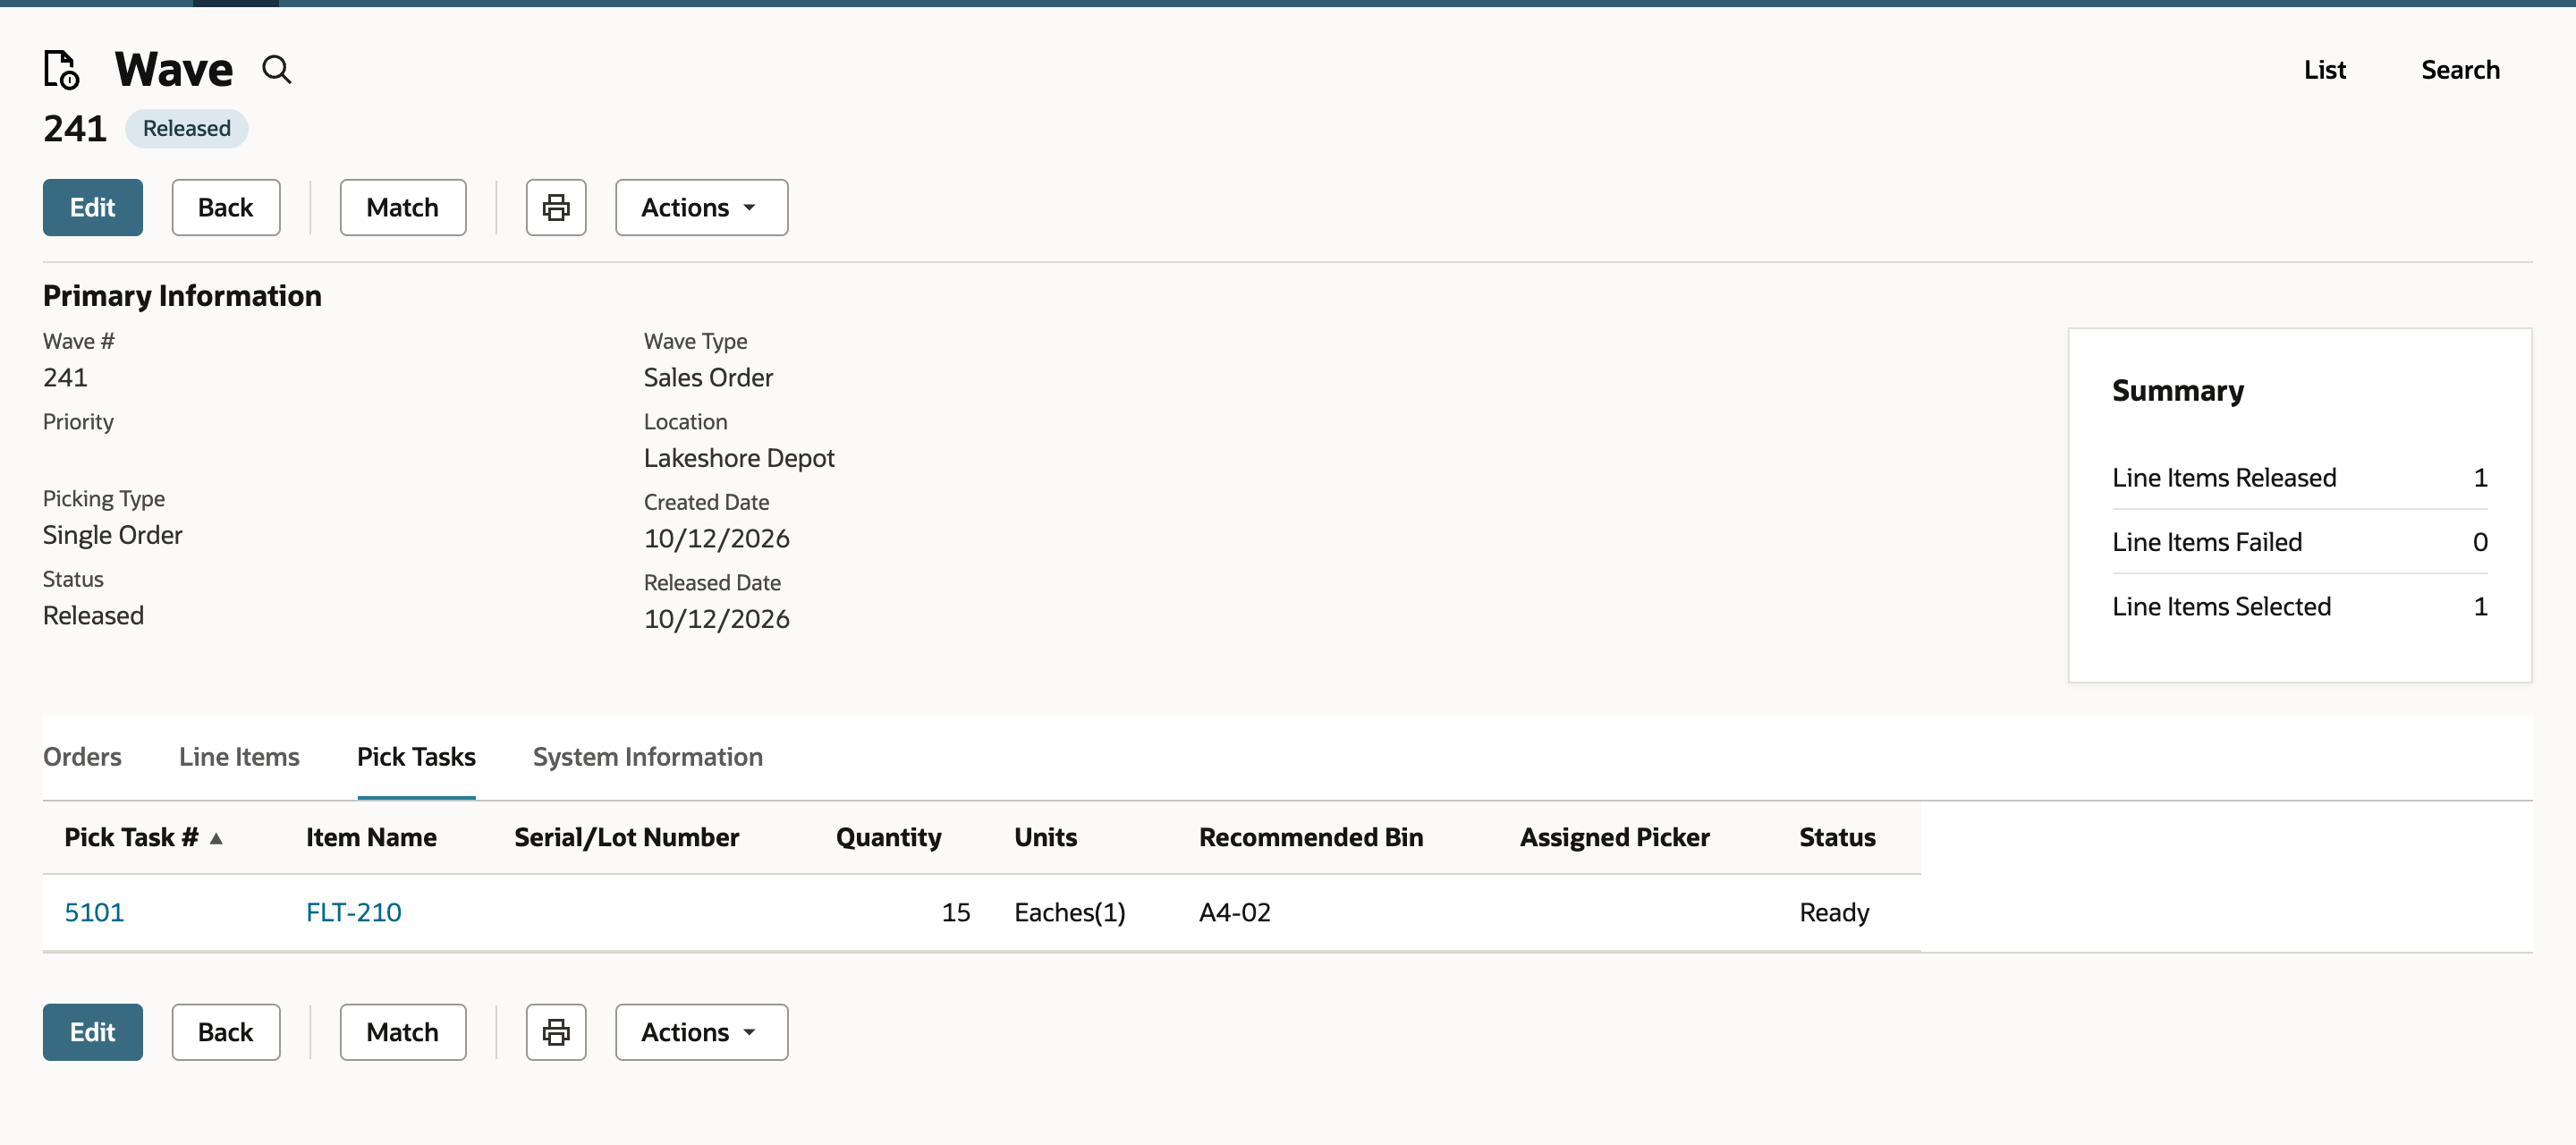Click the Single Order picking type value
Image resolution: width=2576 pixels, height=1145 pixels.
[113, 535]
